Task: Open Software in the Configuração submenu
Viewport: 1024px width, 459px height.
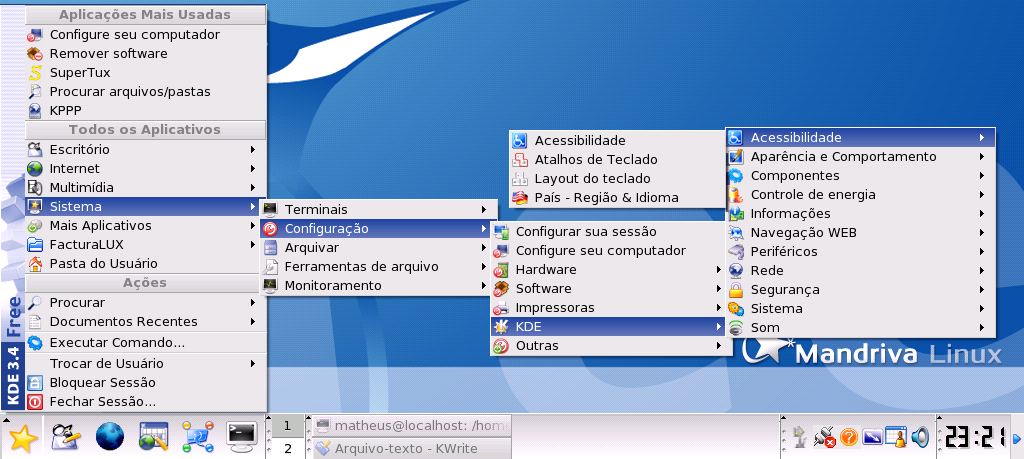Action: (609, 289)
